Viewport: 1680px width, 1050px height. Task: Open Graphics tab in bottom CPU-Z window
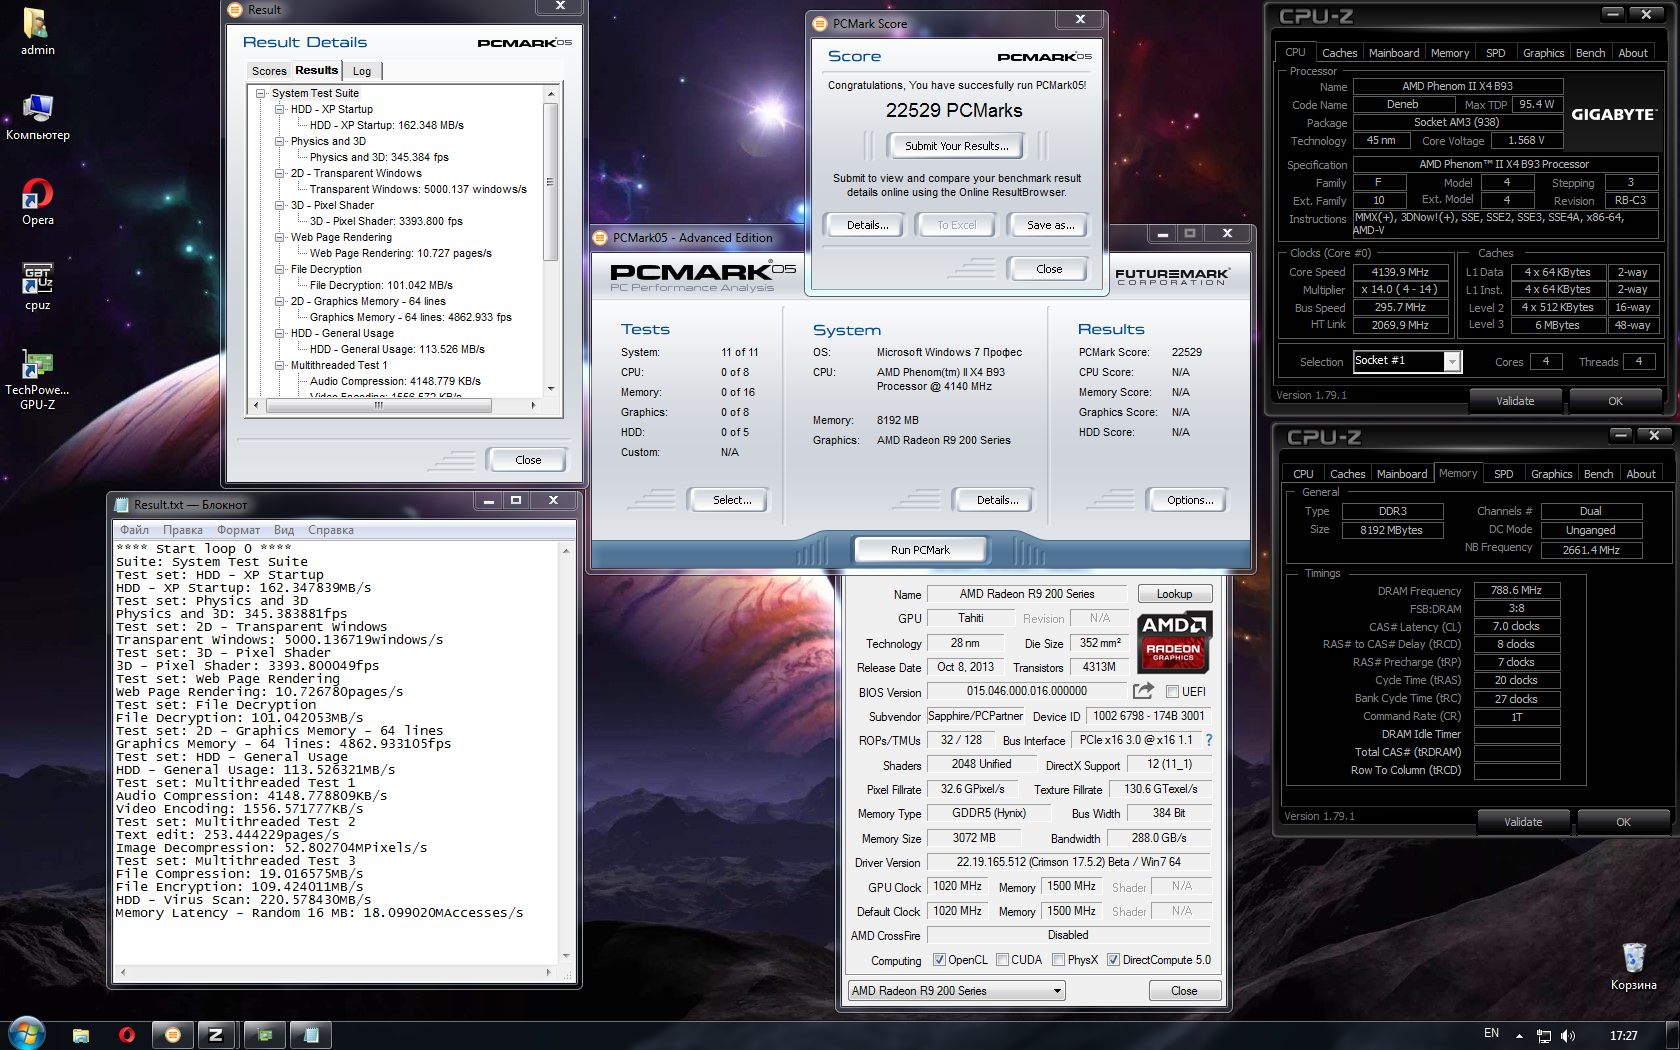point(1551,474)
